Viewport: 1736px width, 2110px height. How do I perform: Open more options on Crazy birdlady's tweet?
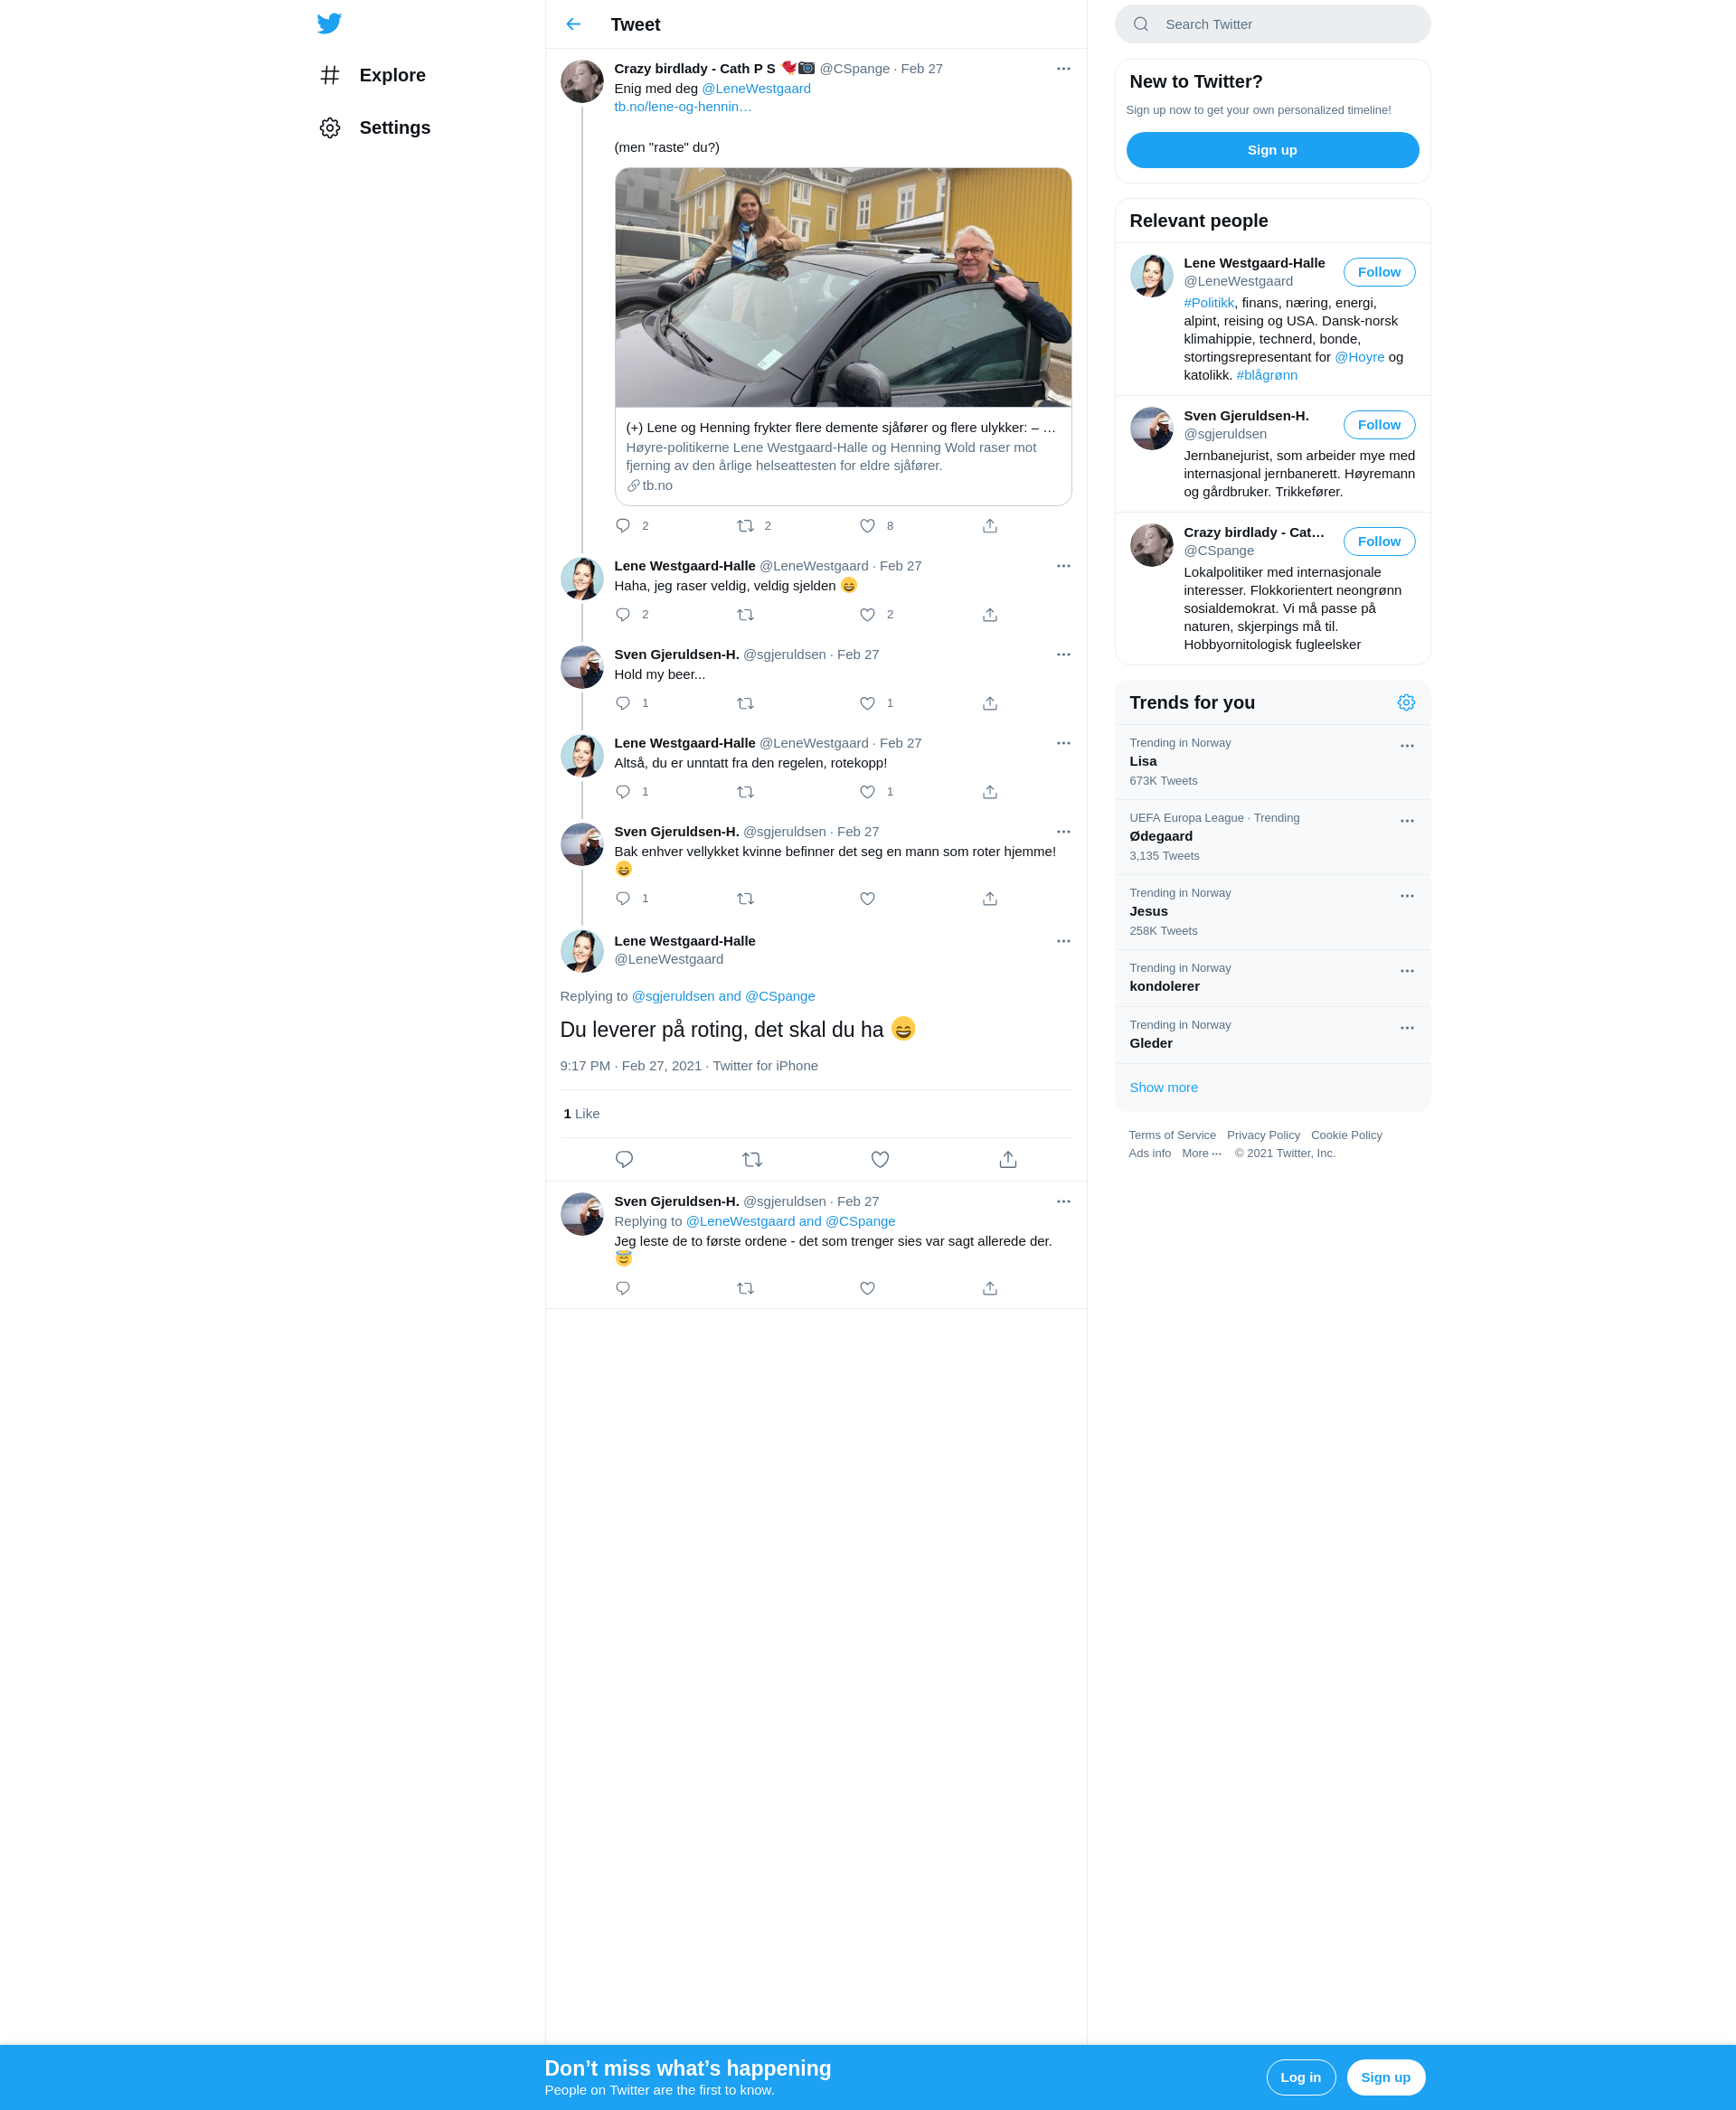[x=1063, y=69]
